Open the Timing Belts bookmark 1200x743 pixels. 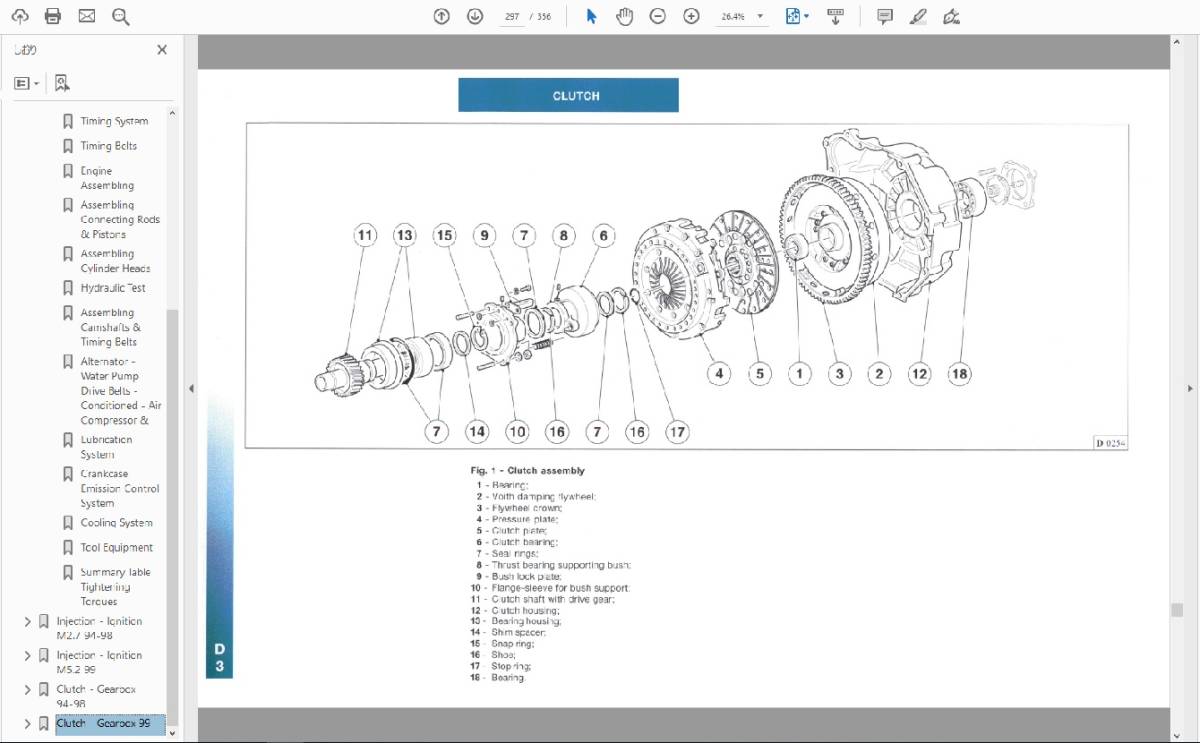pos(108,146)
